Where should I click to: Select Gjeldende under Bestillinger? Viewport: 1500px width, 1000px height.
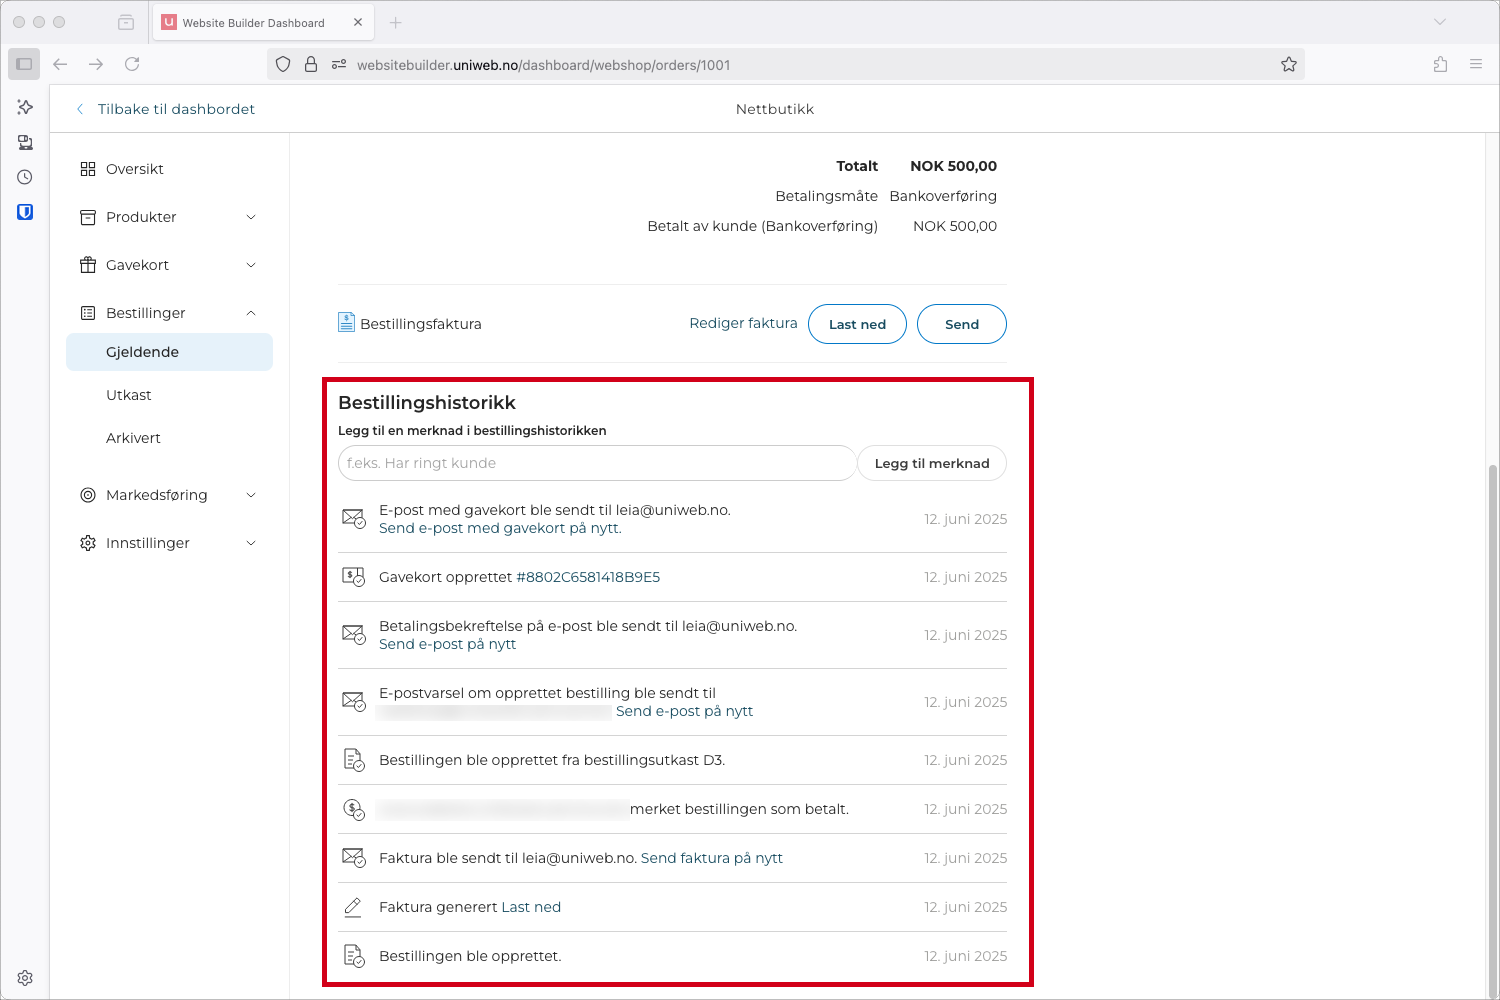(169, 352)
